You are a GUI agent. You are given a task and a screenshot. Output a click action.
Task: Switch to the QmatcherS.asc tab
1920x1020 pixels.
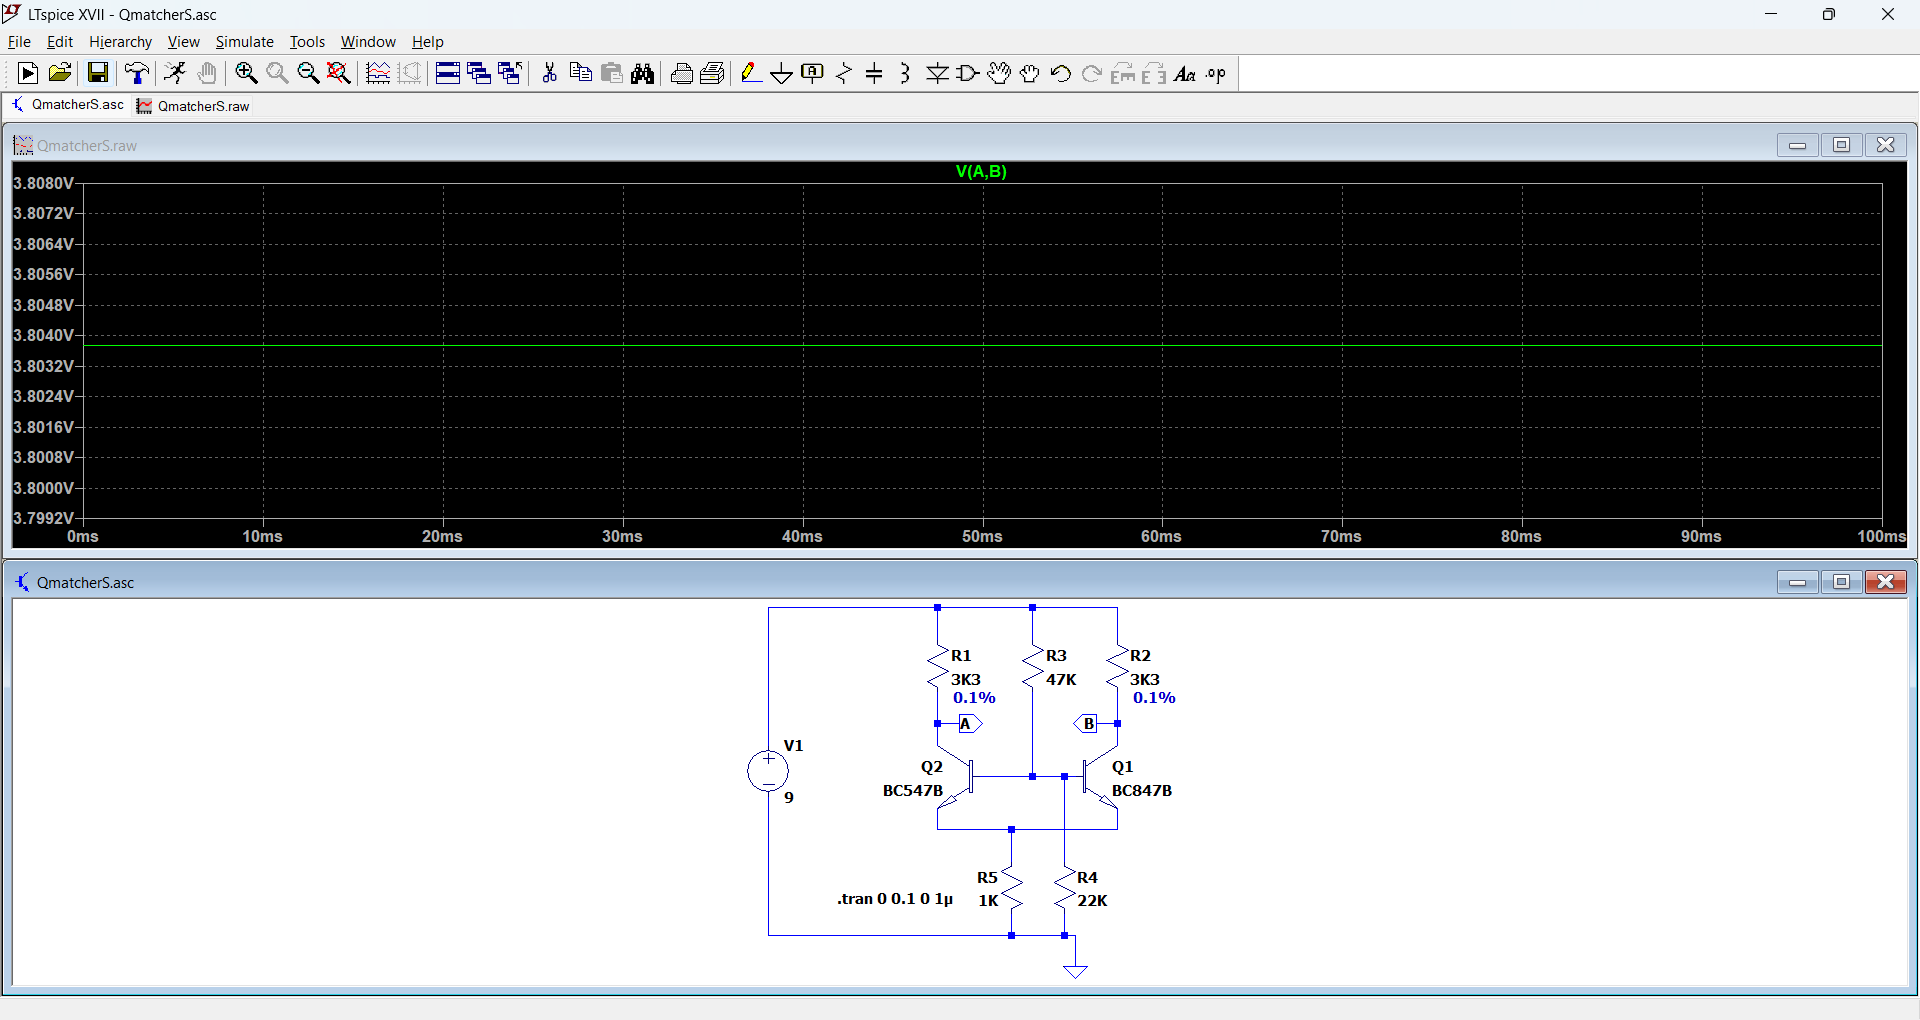tap(68, 105)
